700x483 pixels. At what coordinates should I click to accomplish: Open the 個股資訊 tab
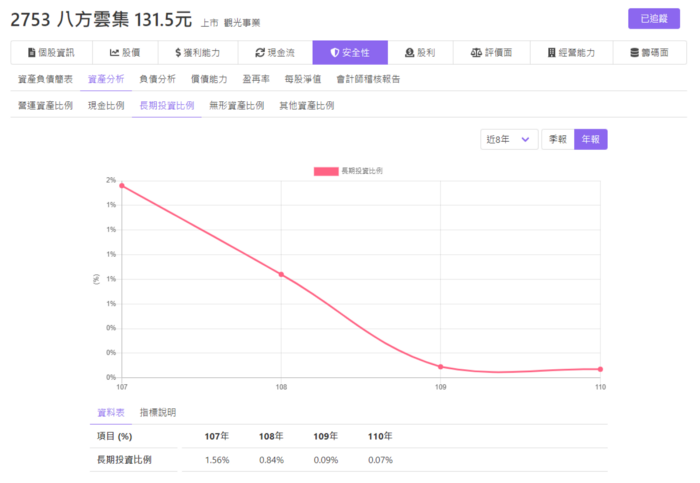click(x=52, y=53)
